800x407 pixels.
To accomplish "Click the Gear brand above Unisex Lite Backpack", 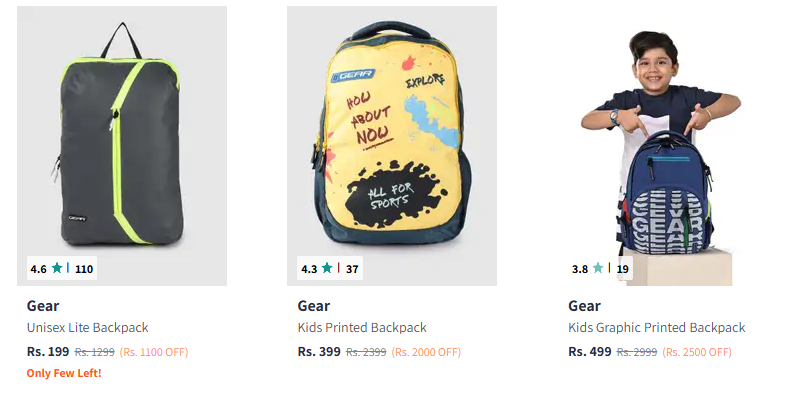I will click(43, 306).
